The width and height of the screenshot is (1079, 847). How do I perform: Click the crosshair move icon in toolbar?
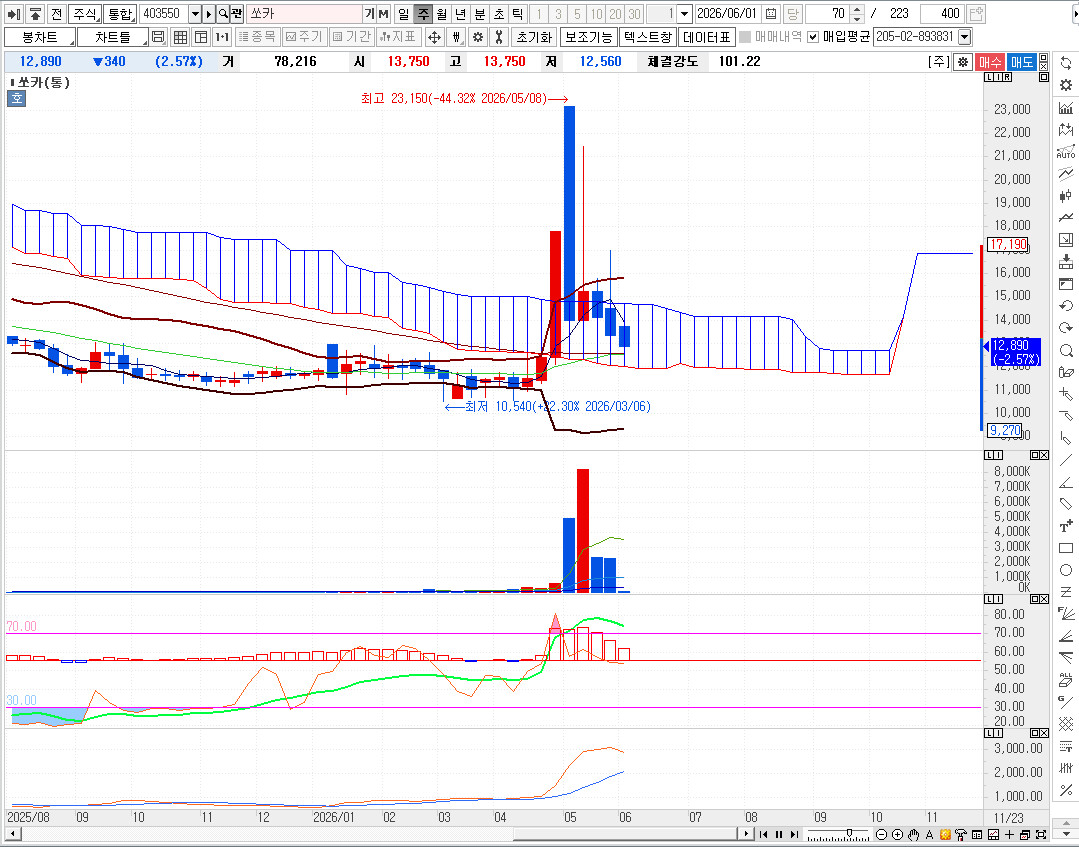434,37
